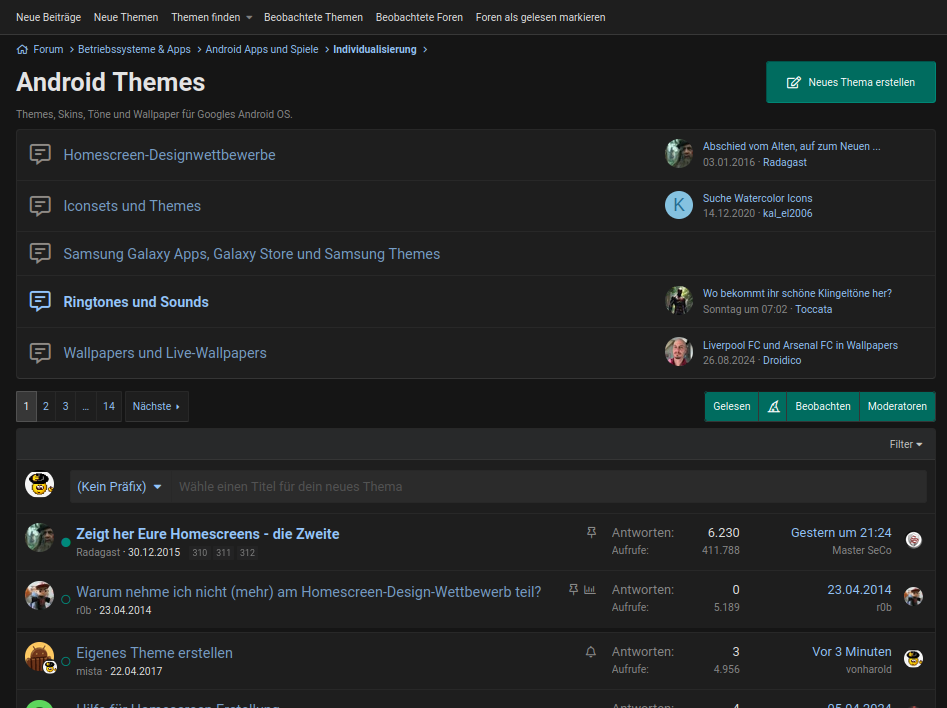The width and height of the screenshot is (947, 708).
Task: Click r0b's small last-poster avatar at right
Action: click(914, 597)
